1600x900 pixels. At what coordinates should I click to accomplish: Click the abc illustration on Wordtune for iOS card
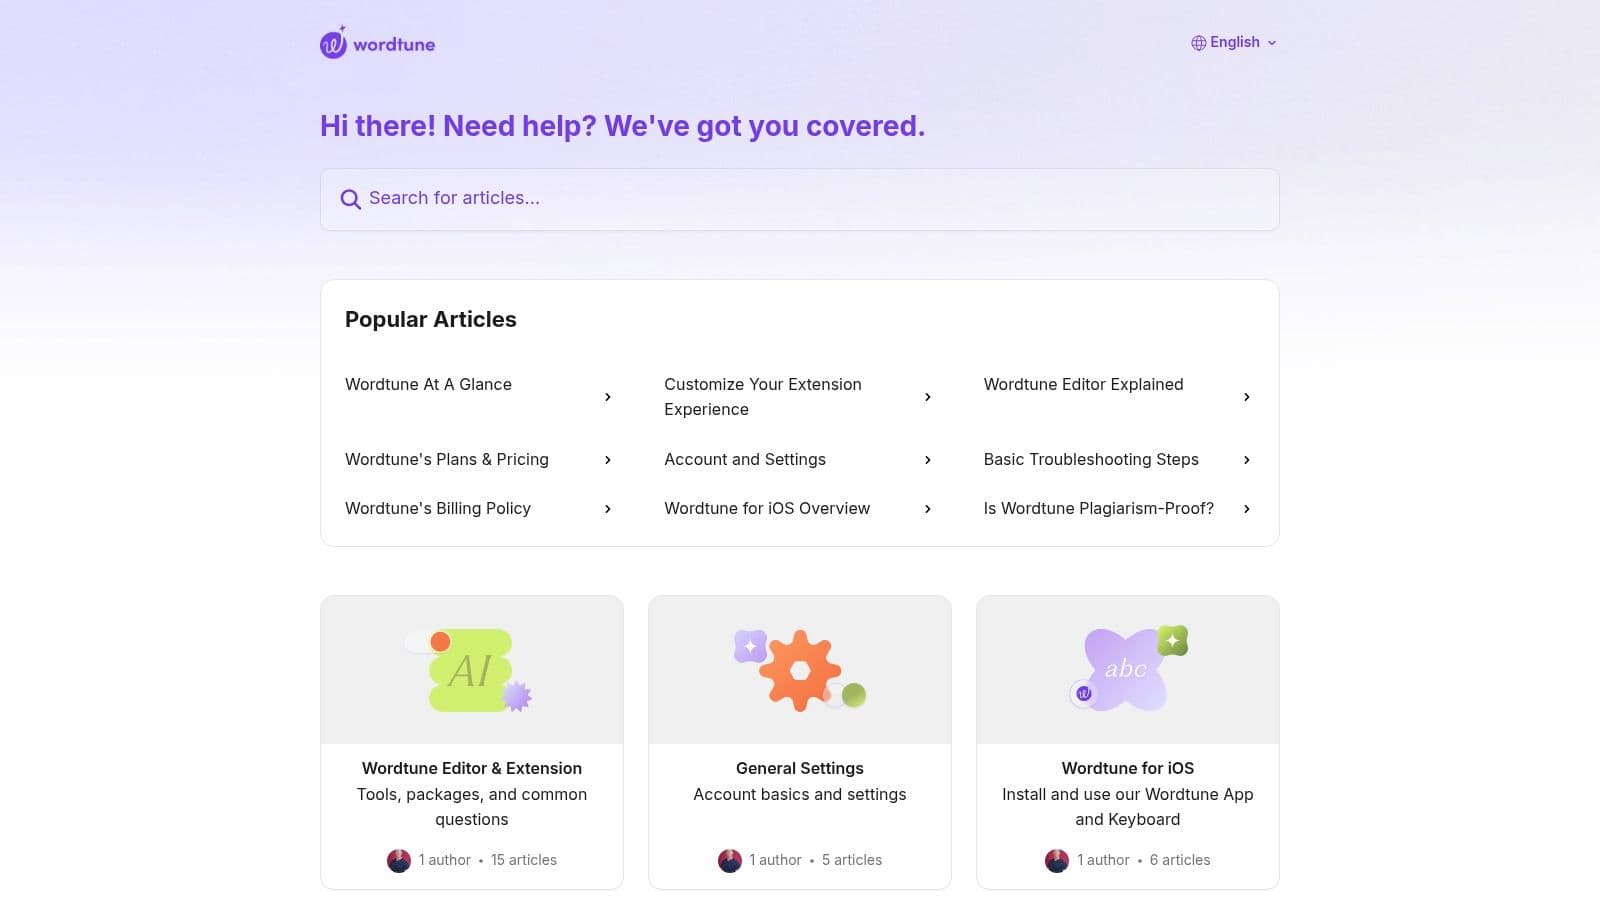pos(1127,669)
